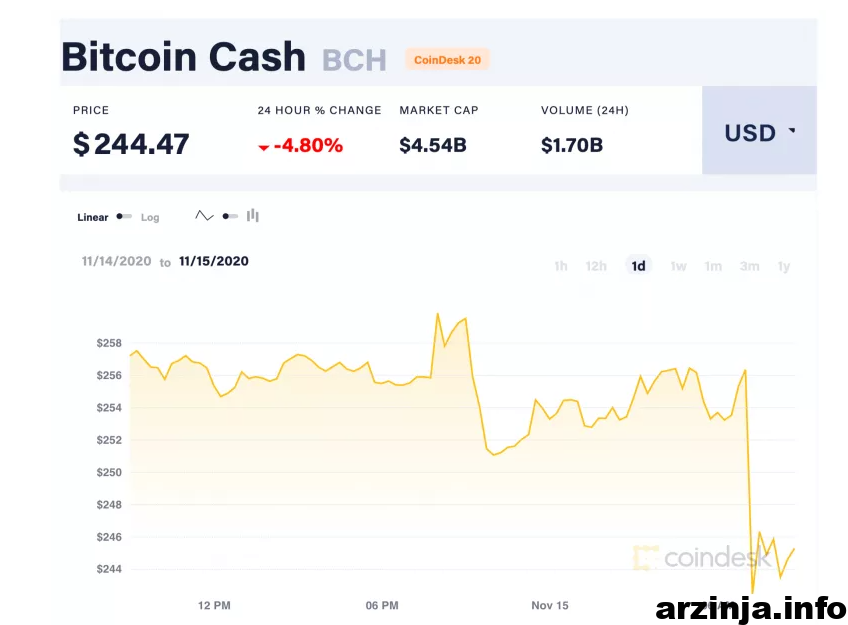Select the 1h timeframe option

[x=560, y=266]
